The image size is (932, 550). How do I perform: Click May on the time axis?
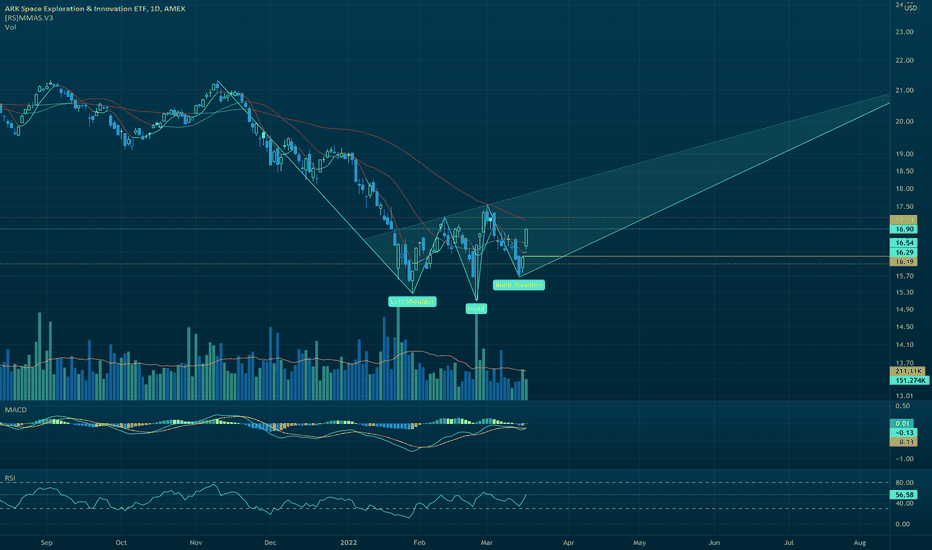[640, 542]
